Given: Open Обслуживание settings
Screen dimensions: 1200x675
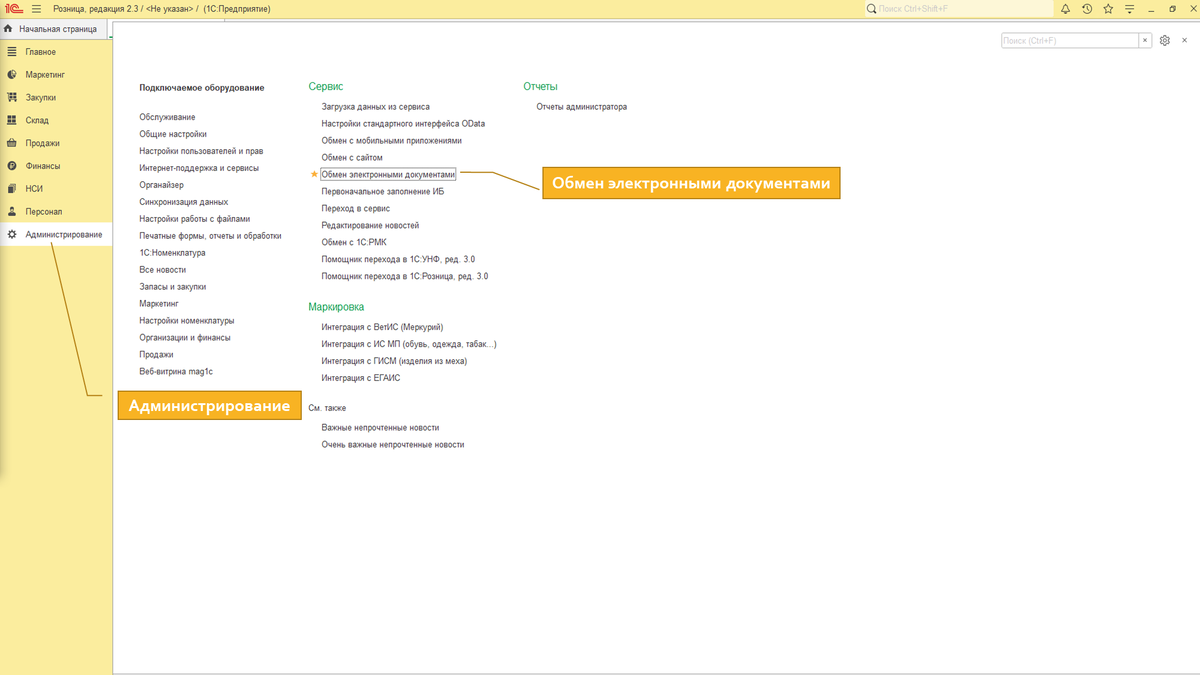Looking at the screenshot, I should [167, 117].
